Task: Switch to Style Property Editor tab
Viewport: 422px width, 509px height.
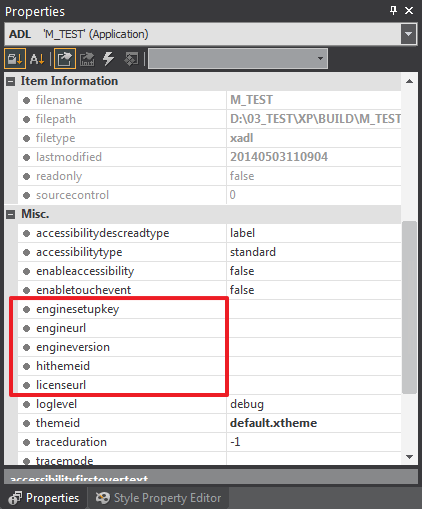Action: pyautogui.click(x=158, y=498)
